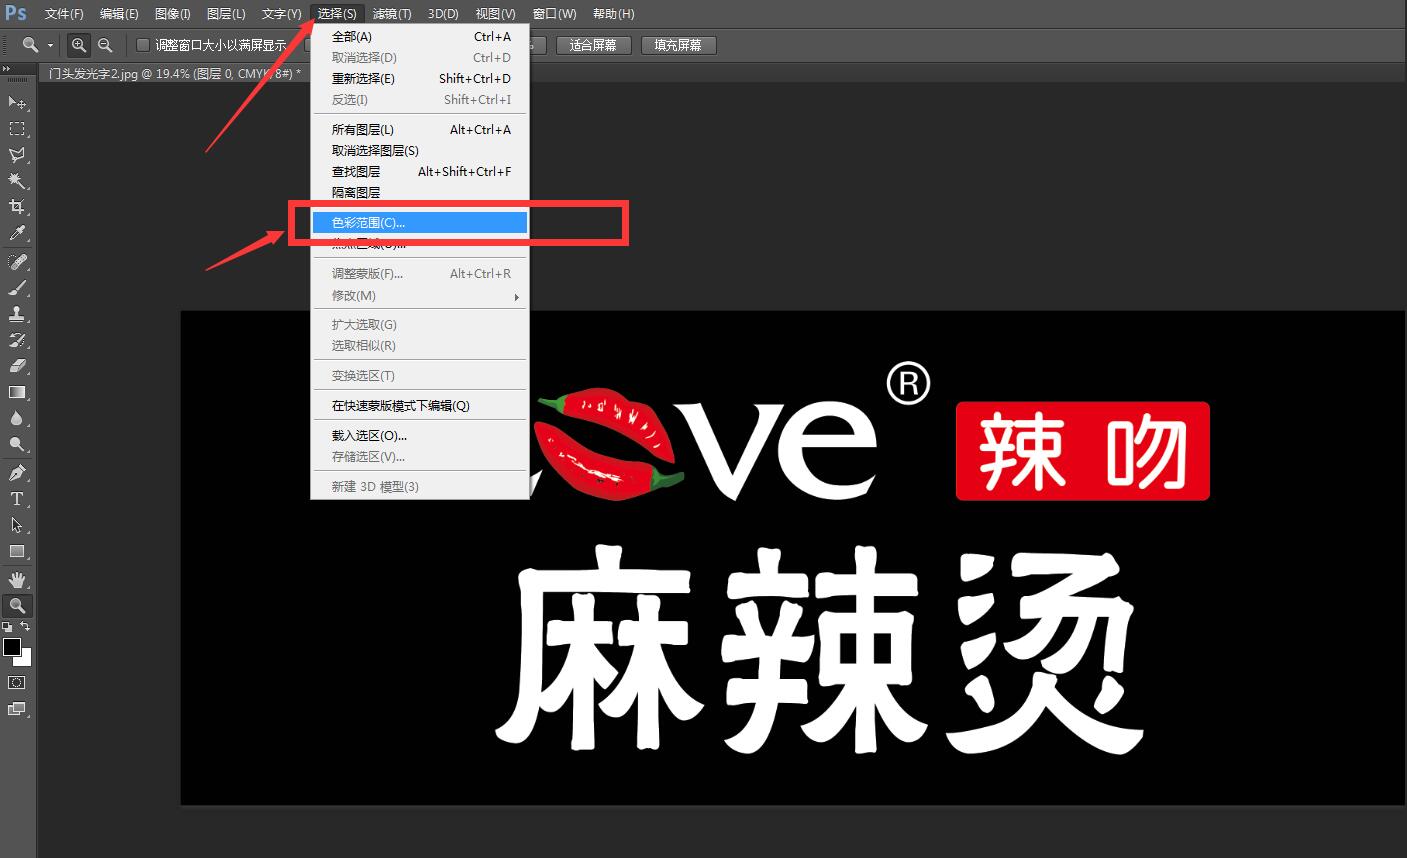Choose 查找图层 menu item
Screen dimensions: 1407x858
[420, 172]
